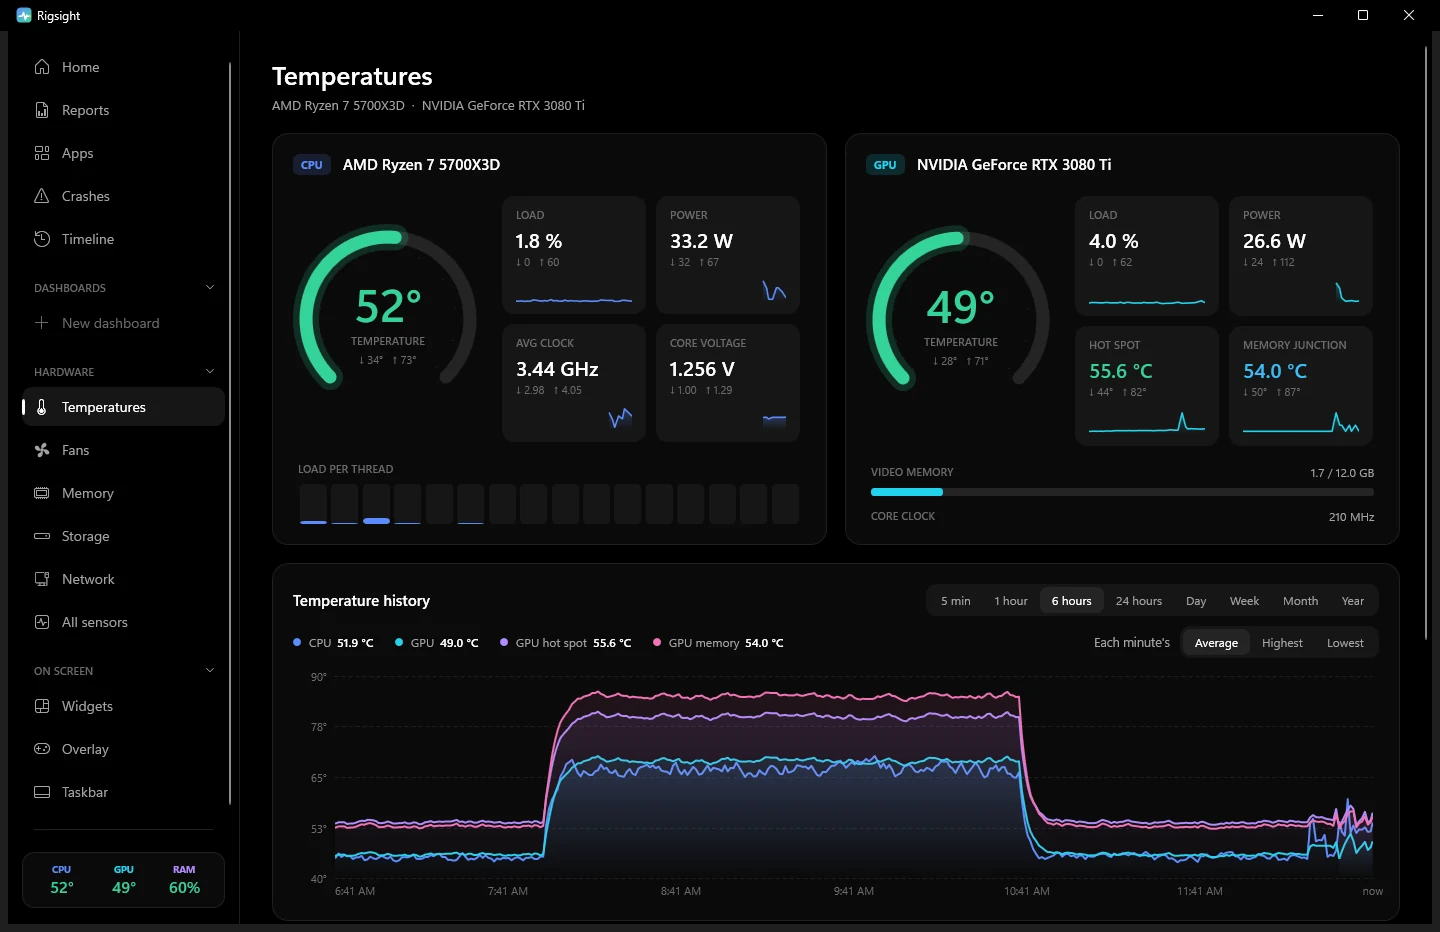
Task: Switch history range to 24 hours
Action: pyautogui.click(x=1139, y=601)
